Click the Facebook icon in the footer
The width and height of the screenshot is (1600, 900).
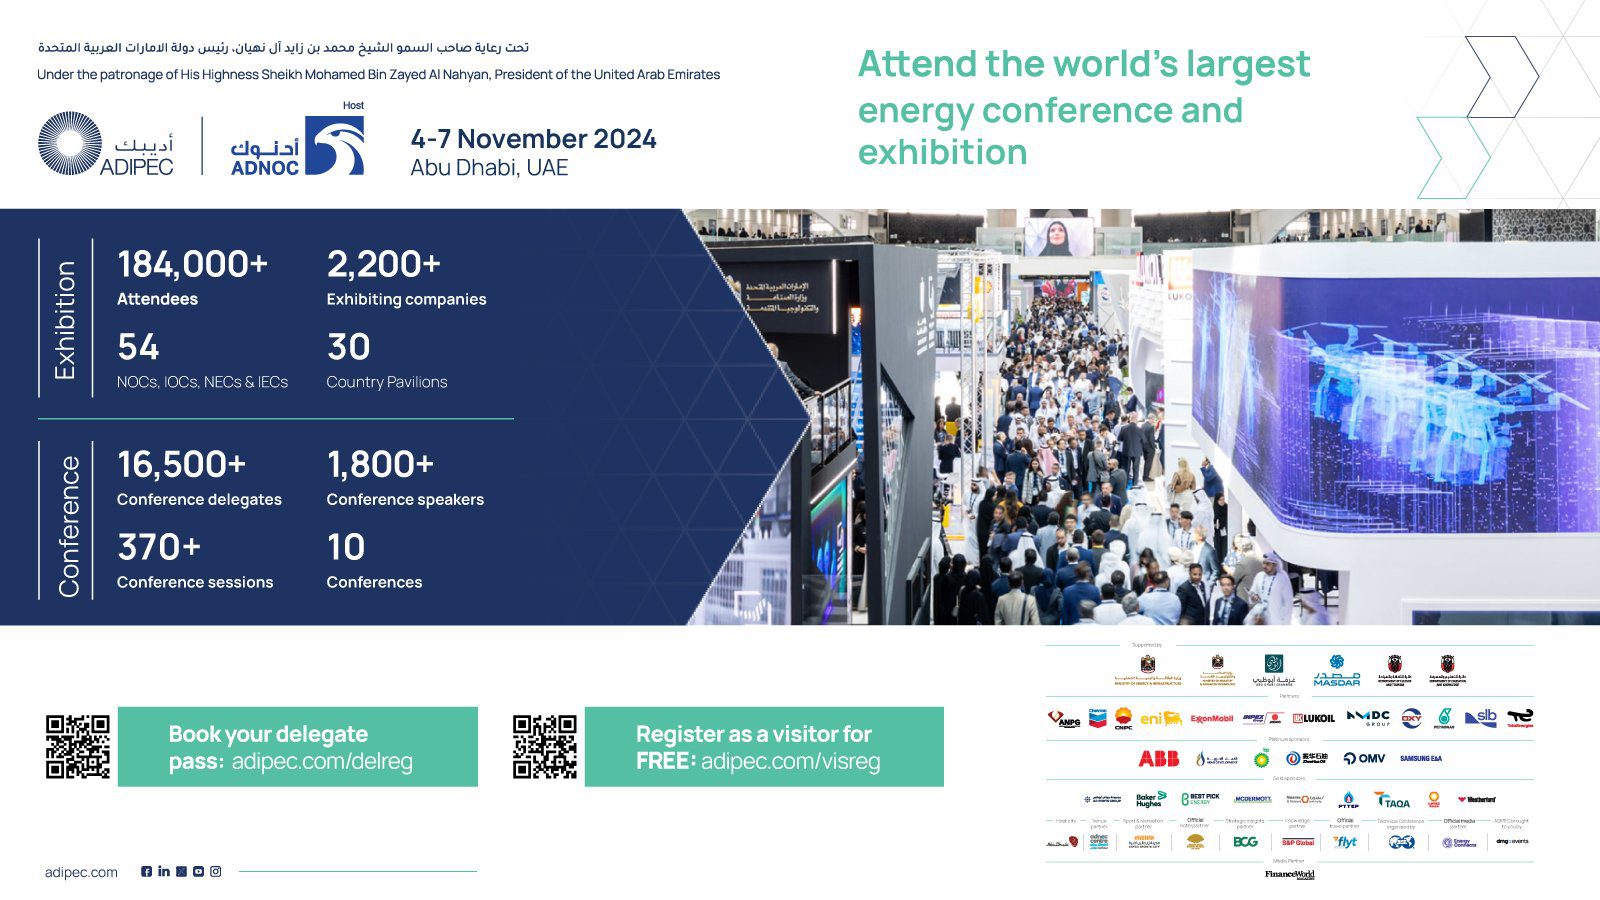(146, 871)
